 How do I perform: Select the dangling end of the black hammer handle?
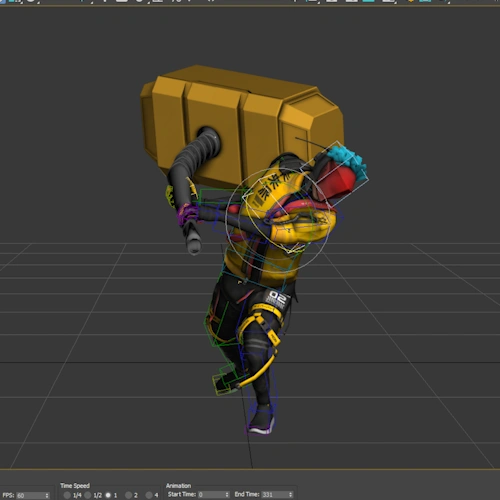(x=193, y=242)
